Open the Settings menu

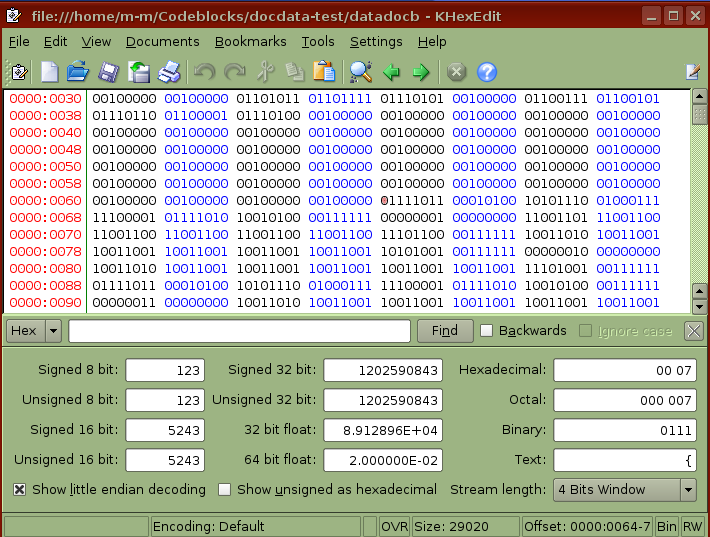pyautogui.click(x=376, y=42)
